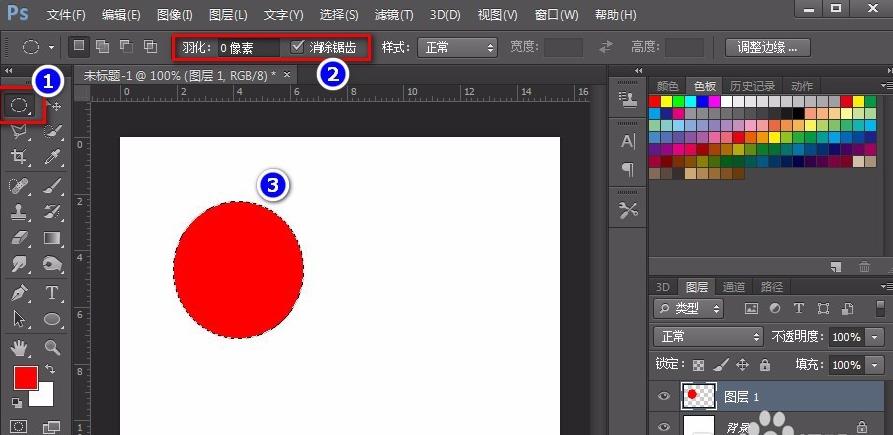Open tool preset picker dropdown arrow

click(x=51, y=47)
